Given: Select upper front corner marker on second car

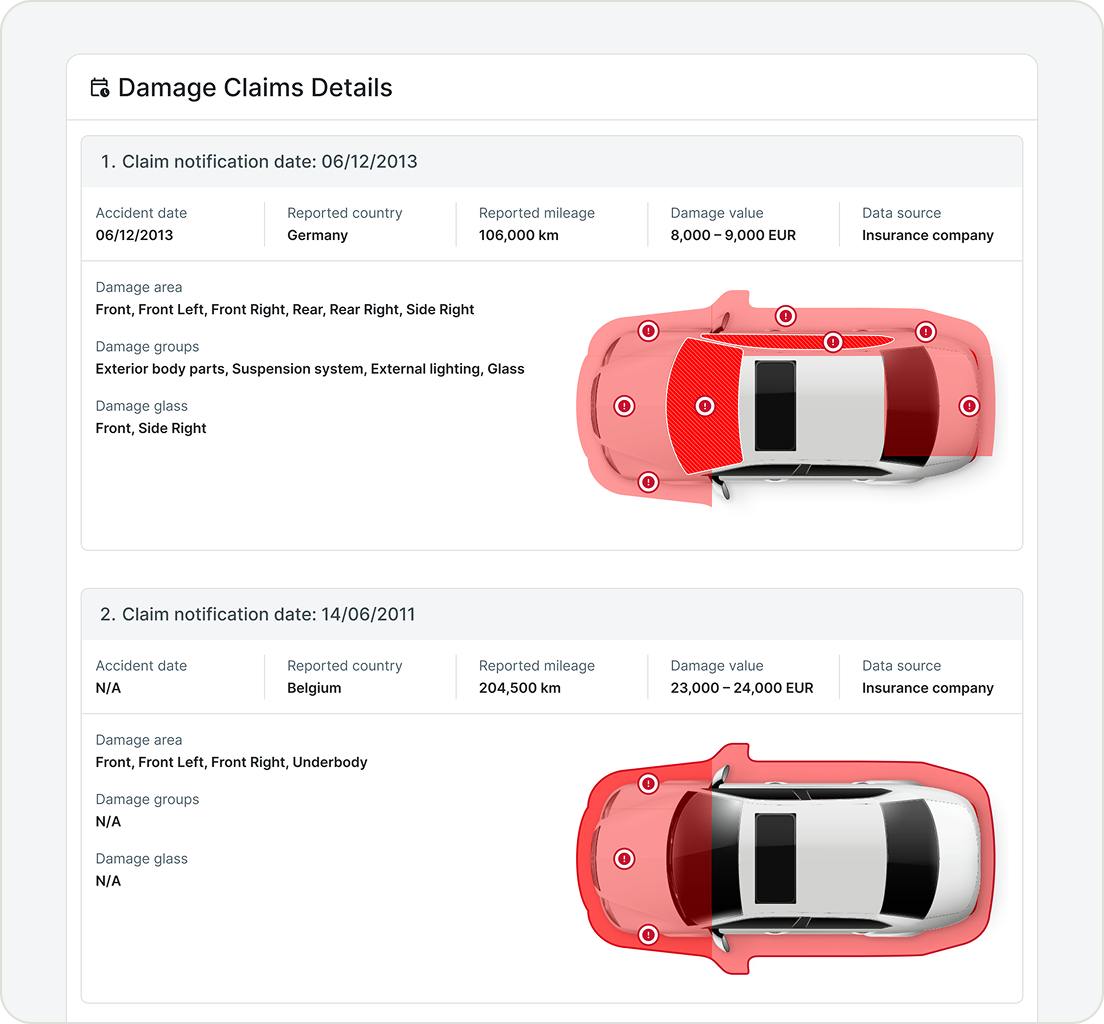Looking at the screenshot, I should (x=648, y=784).
